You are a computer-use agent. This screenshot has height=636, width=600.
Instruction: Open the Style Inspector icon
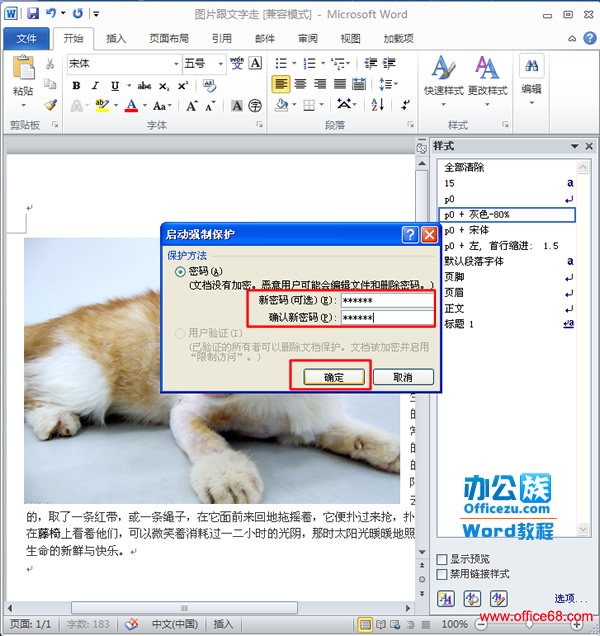(472, 598)
